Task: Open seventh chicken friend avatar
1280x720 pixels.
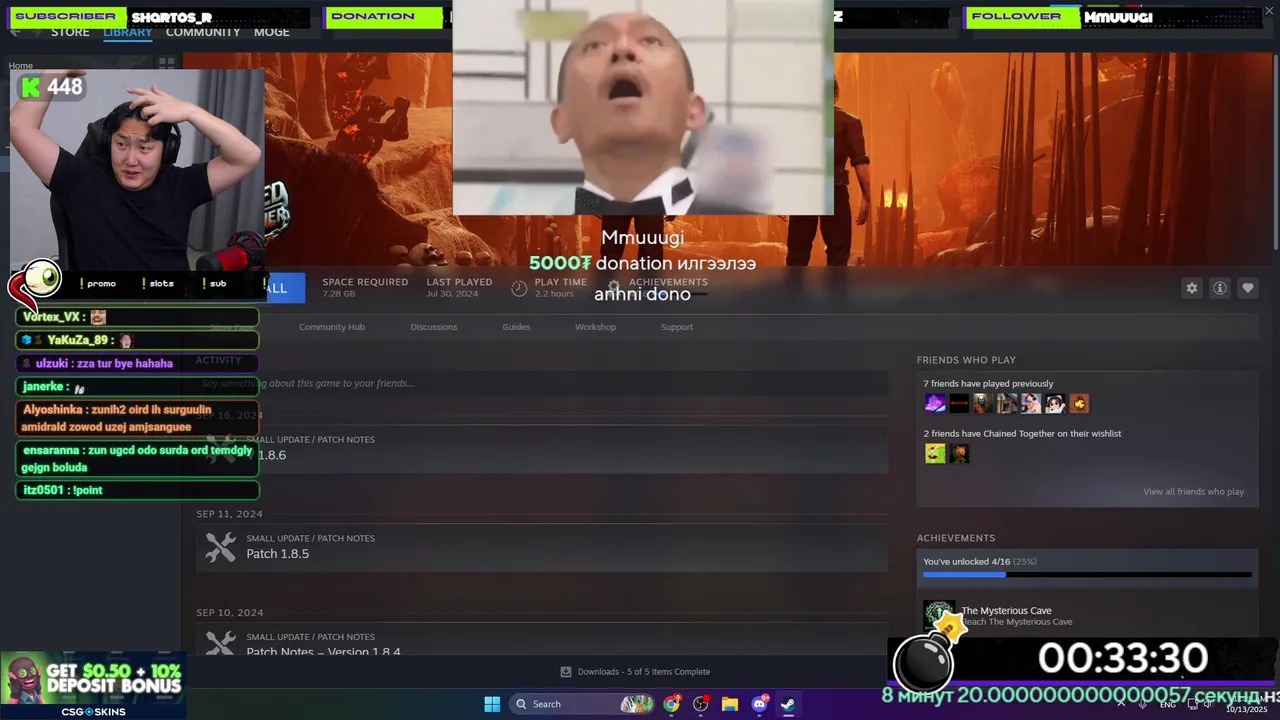Action: point(1079,404)
